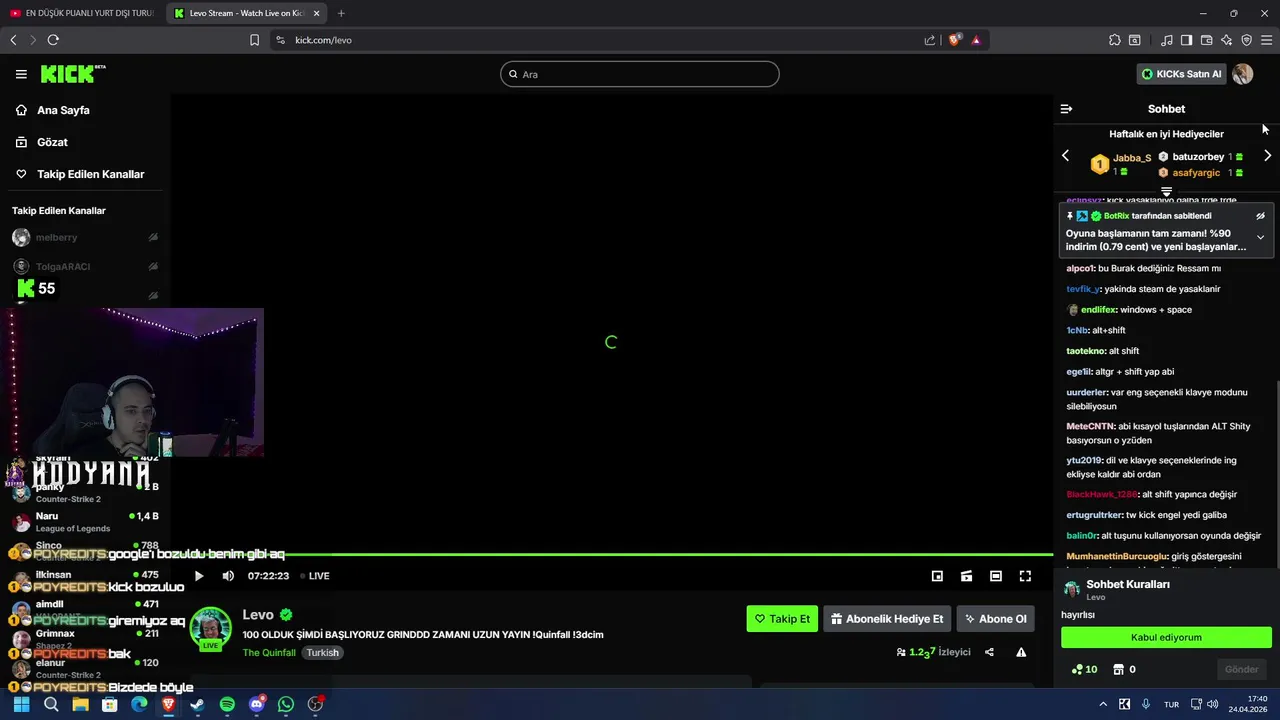The image size is (1280, 720).
Task: Expand the pinned BotRix message
Action: coord(1260,238)
